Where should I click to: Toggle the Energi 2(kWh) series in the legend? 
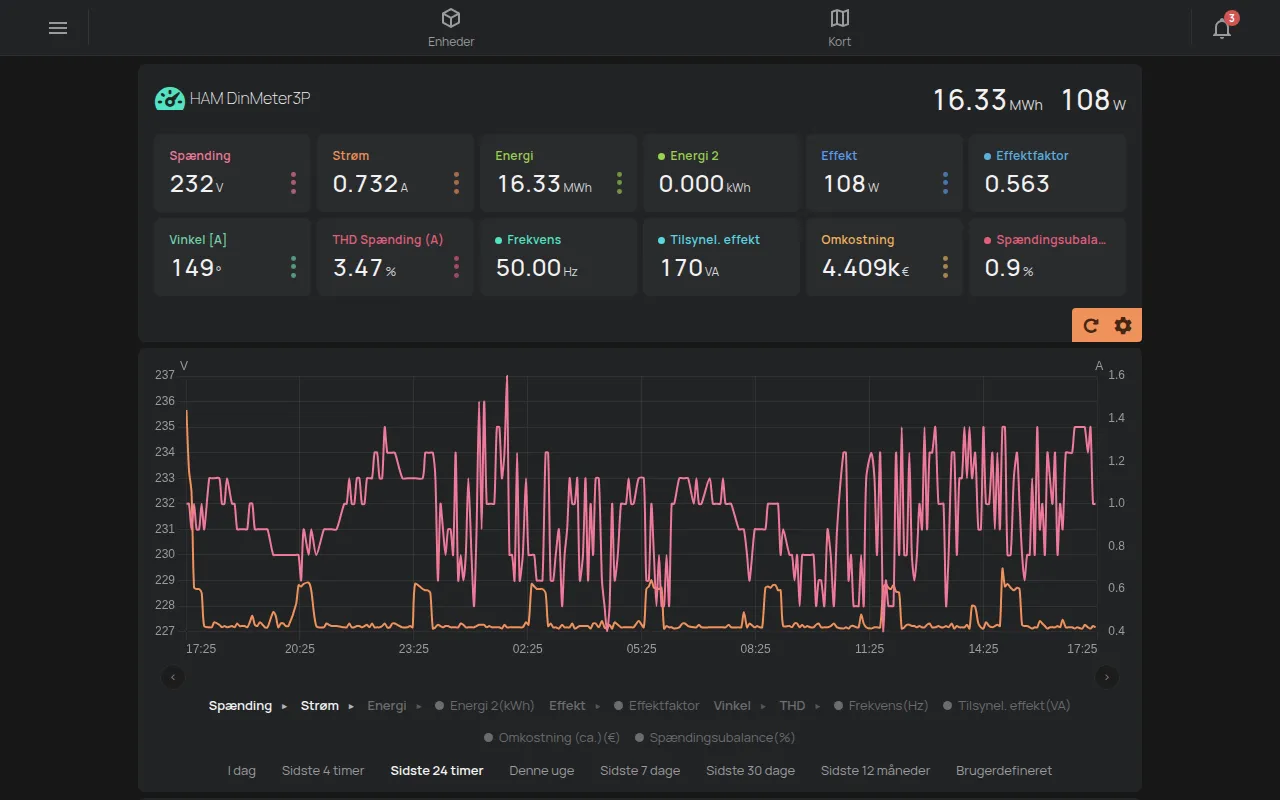click(x=485, y=706)
